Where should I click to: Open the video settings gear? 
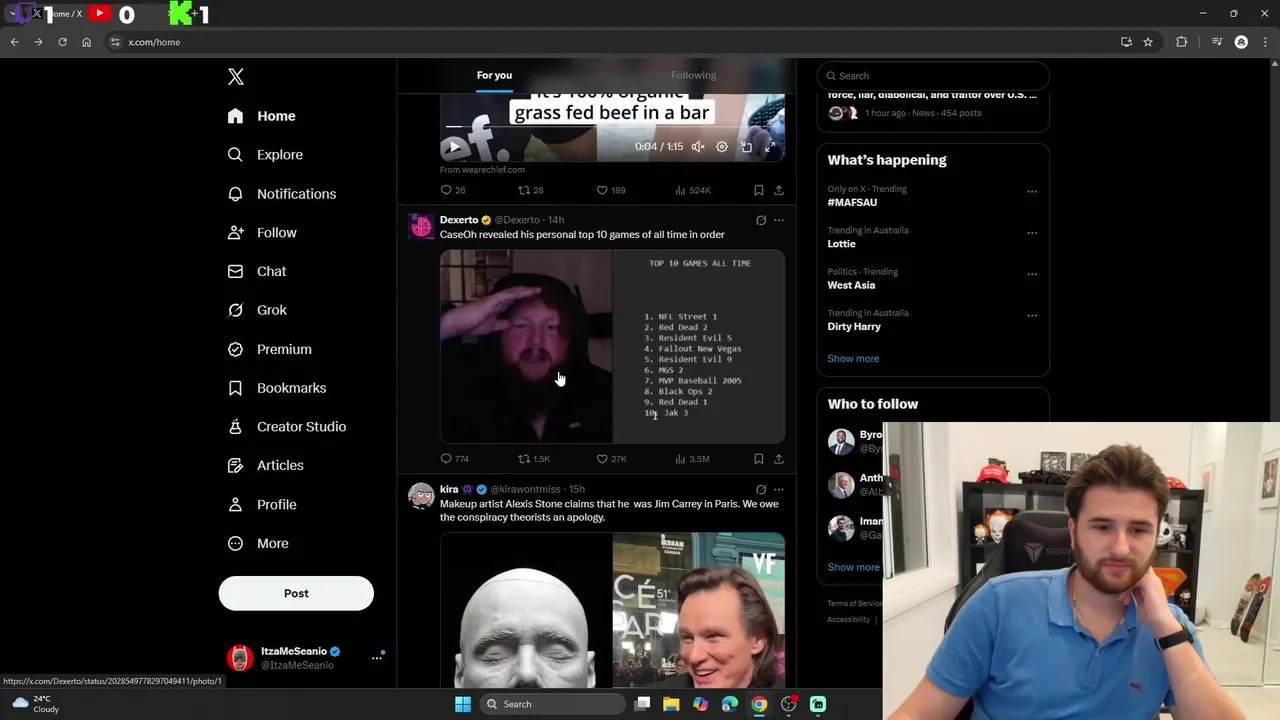tap(722, 147)
